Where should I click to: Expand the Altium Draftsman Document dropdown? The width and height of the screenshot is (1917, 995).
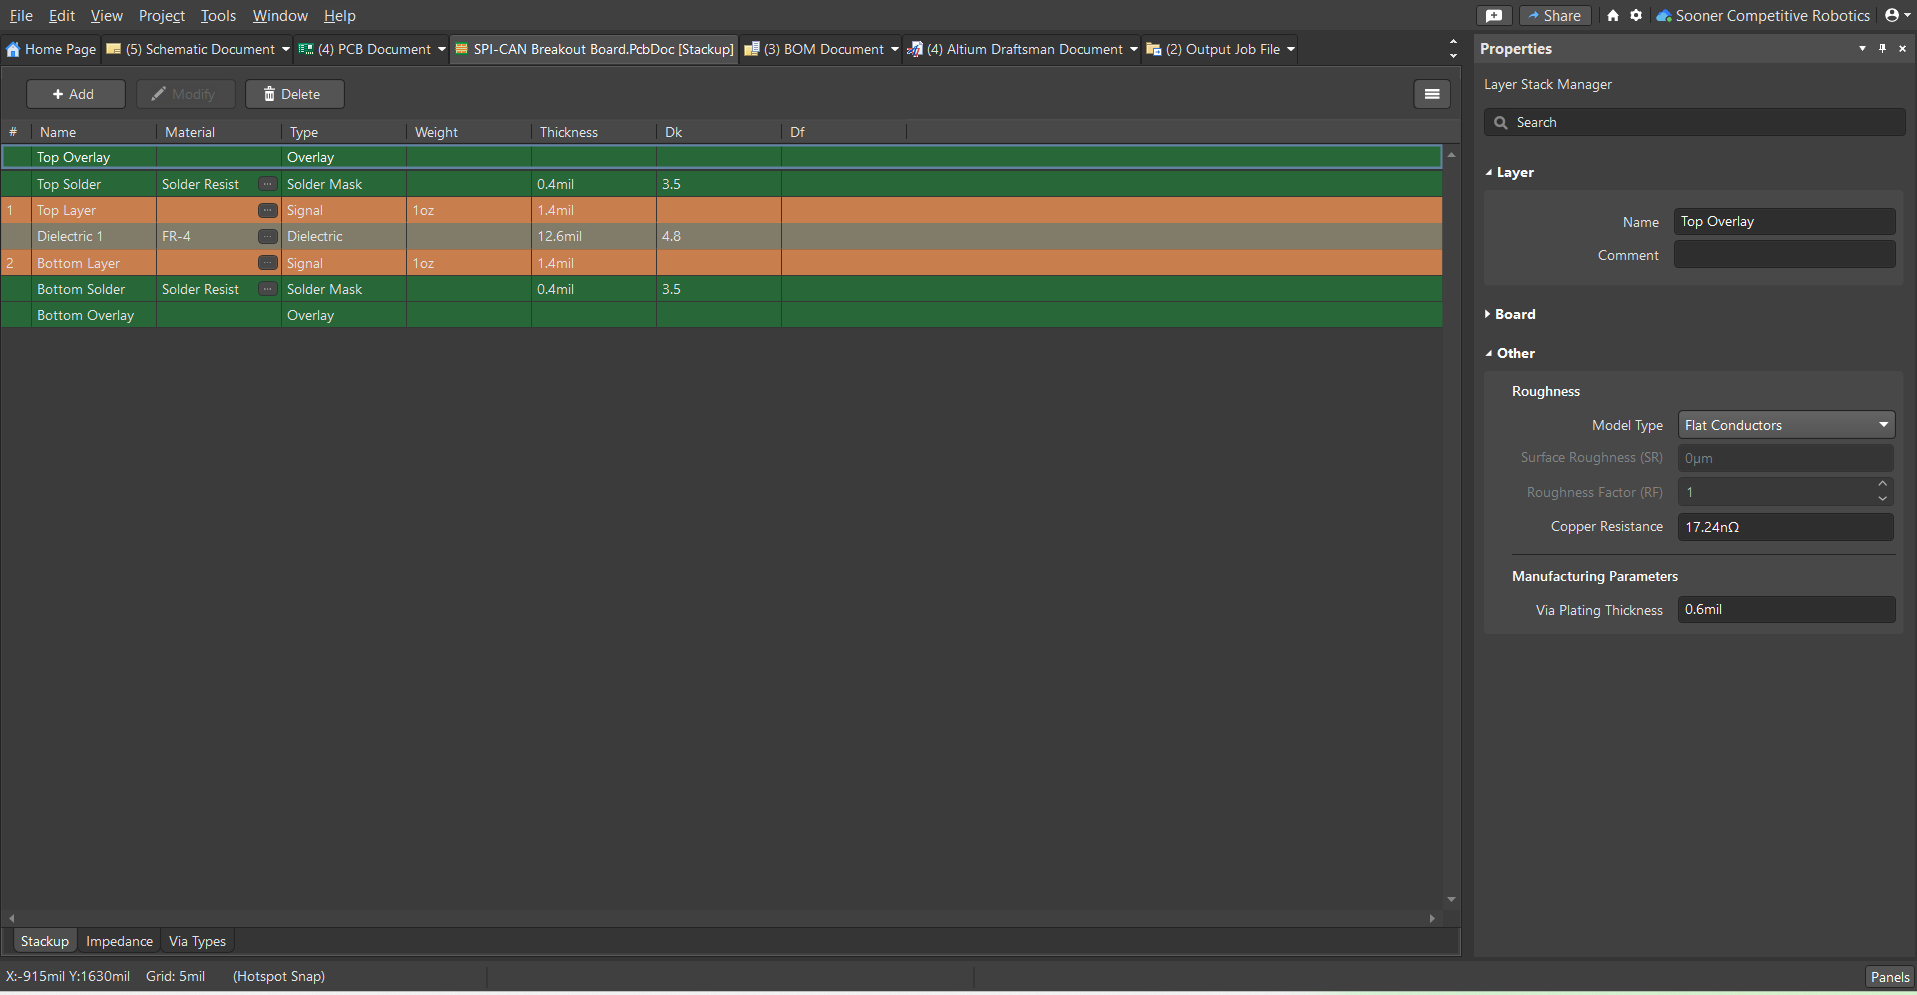pyautogui.click(x=1134, y=49)
